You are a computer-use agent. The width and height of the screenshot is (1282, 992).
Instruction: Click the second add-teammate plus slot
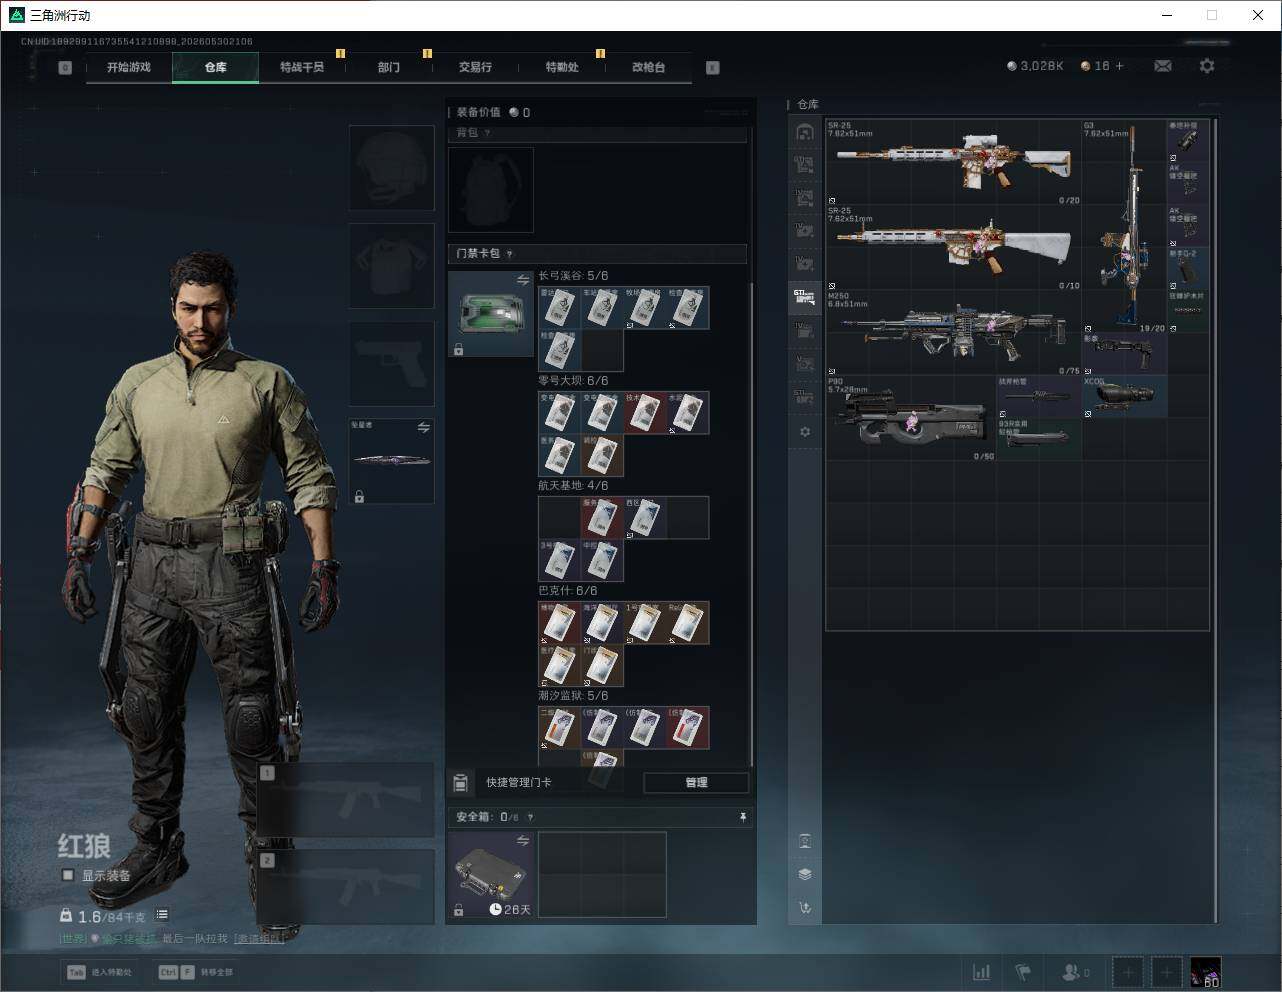click(1166, 972)
